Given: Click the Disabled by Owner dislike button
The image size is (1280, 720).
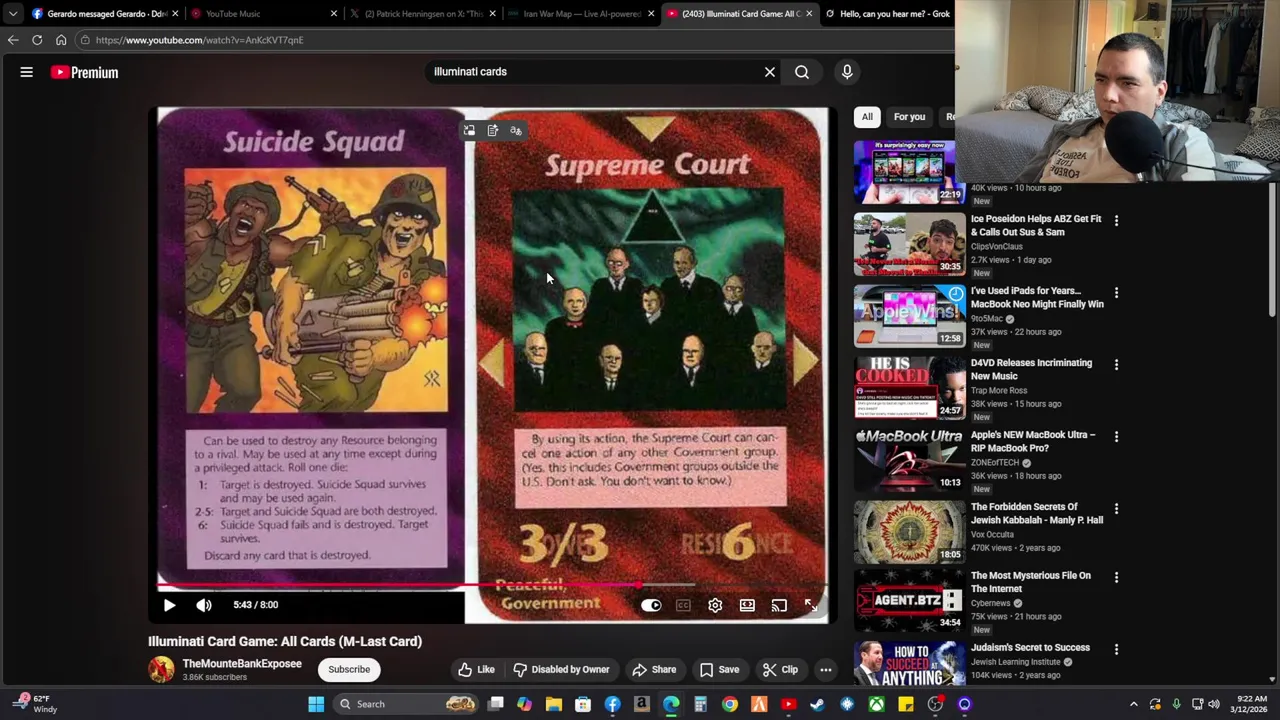Looking at the screenshot, I should point(561,670).
